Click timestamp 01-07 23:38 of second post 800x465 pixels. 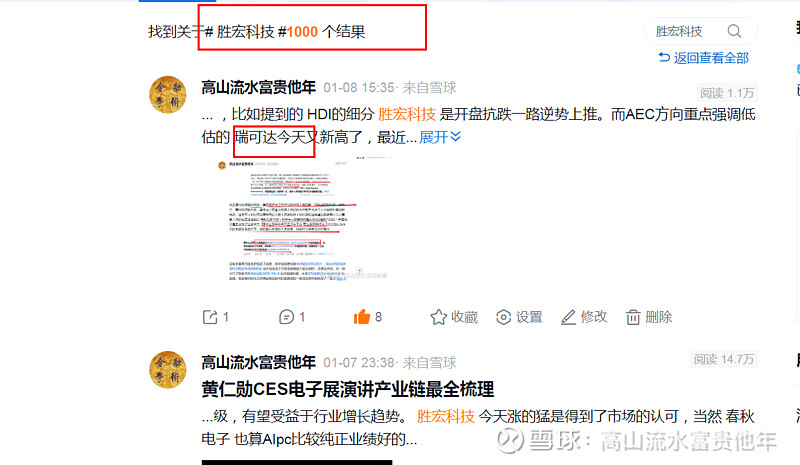pos(359,363)
